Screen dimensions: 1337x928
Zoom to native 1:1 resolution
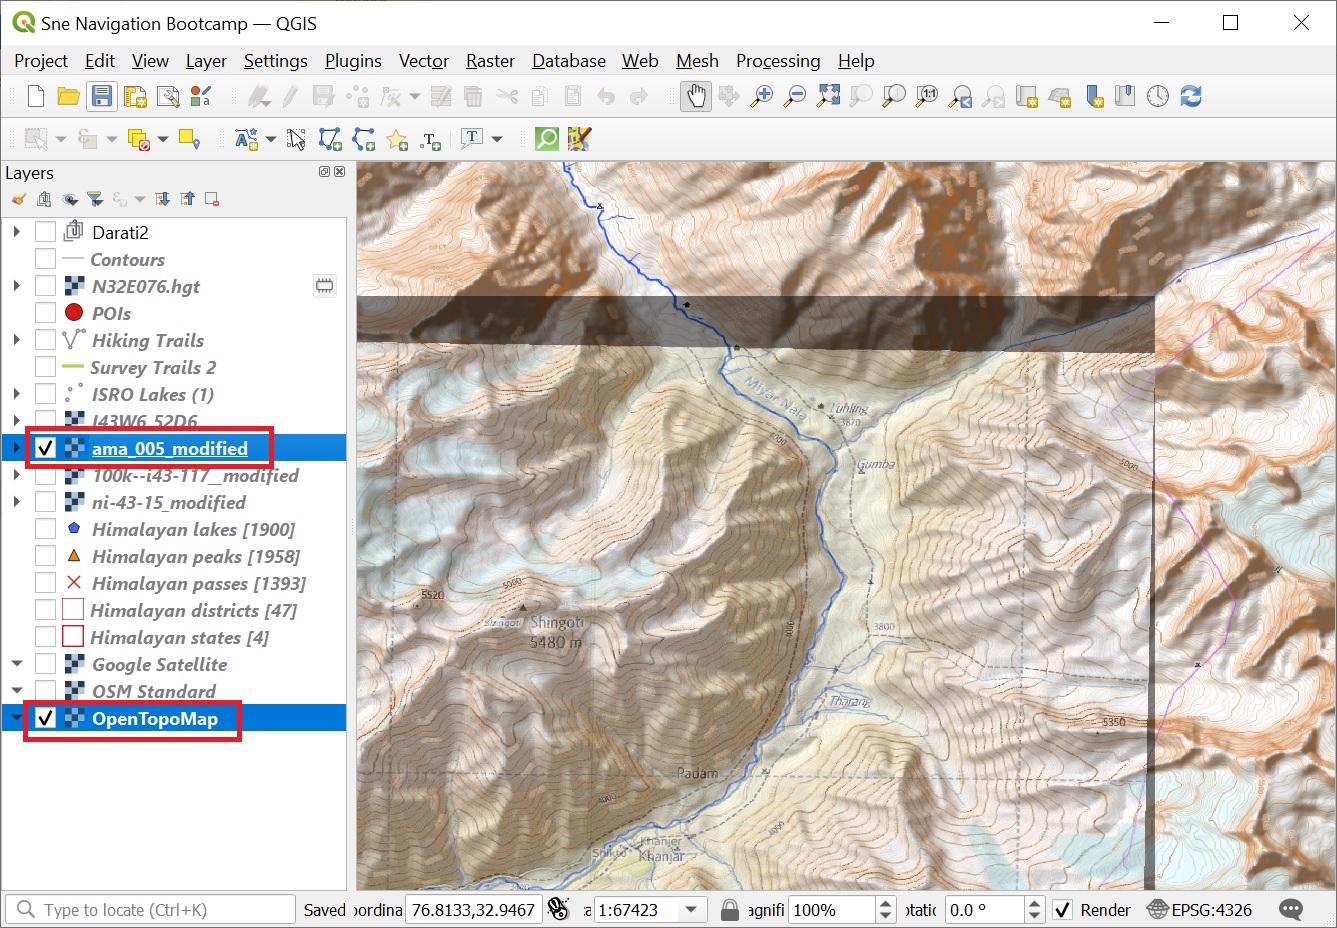click(x=927, y=96)
